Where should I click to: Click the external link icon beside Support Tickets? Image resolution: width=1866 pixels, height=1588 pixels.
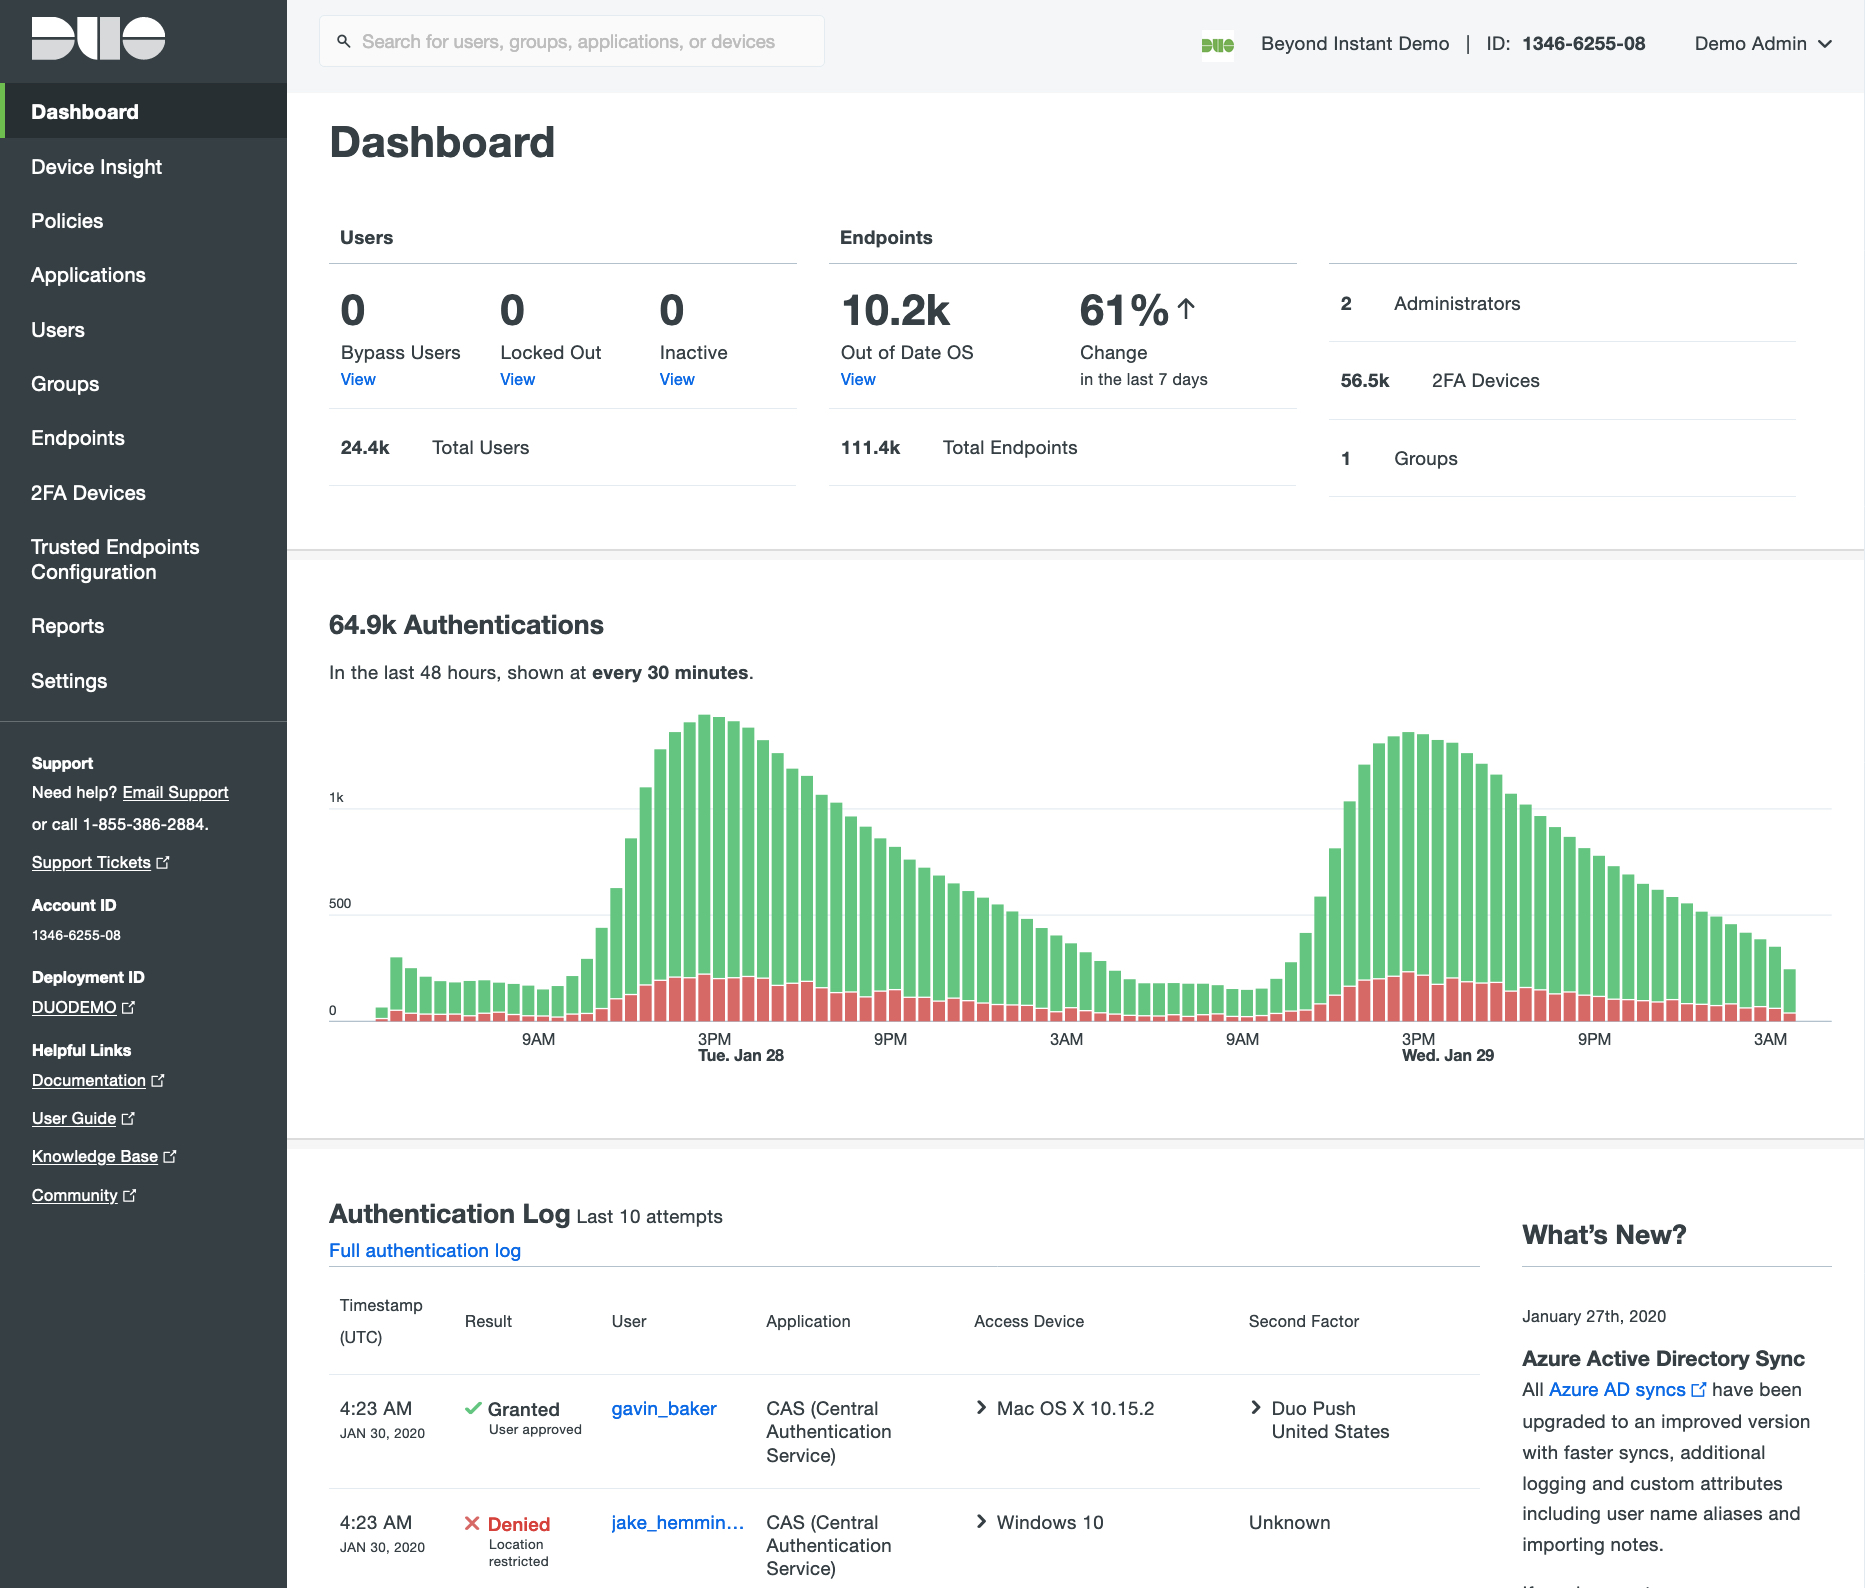point(163,862)
